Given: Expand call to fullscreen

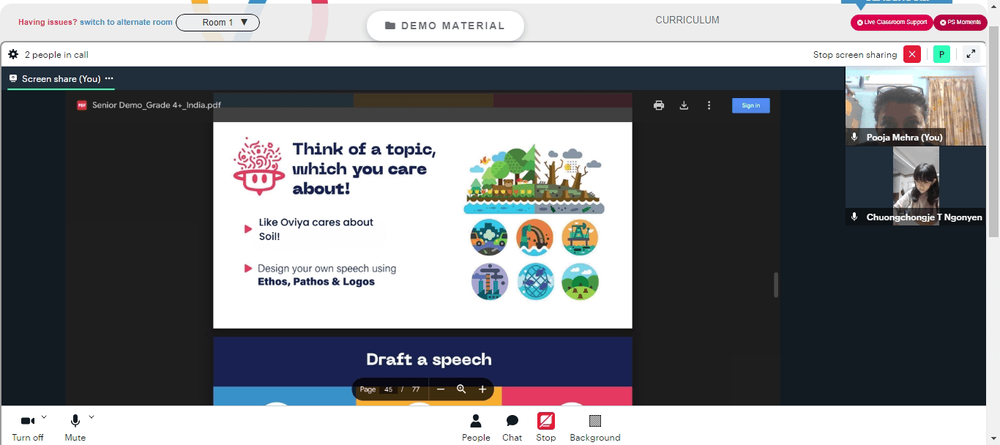Looking at the screenshot, I should click(x=971, y=55).
